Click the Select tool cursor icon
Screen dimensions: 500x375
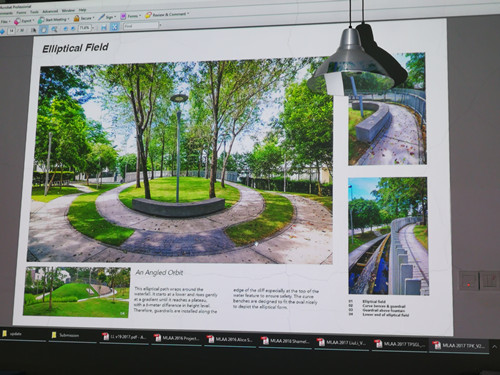point(34,30)
